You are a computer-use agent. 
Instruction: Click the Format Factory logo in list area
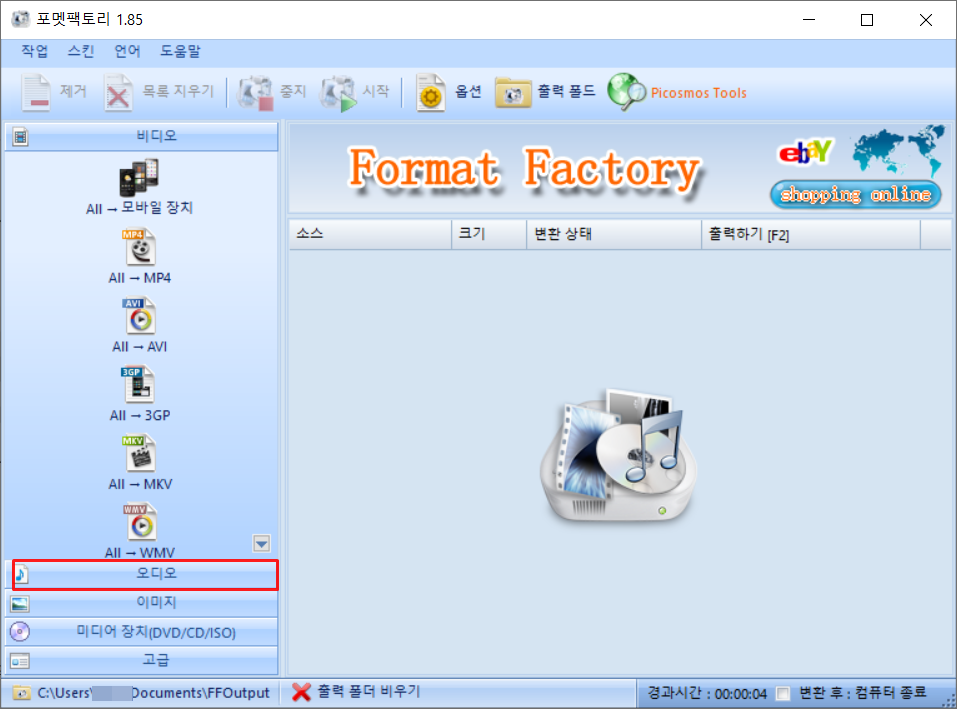[618, 456]
